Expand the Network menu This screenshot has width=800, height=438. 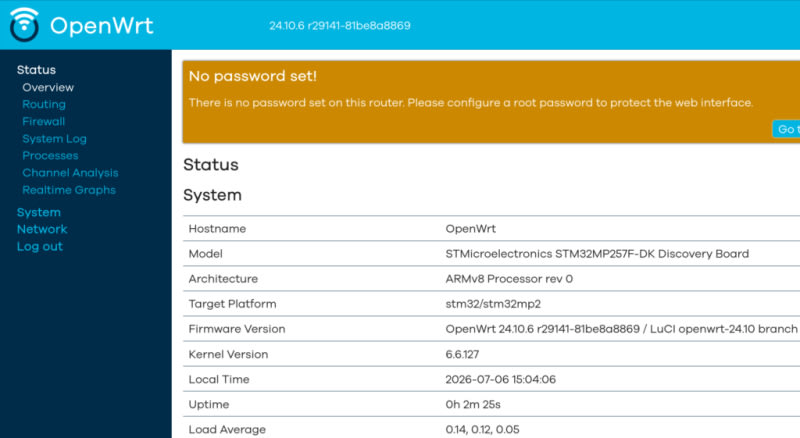click(x=42, y=229)
